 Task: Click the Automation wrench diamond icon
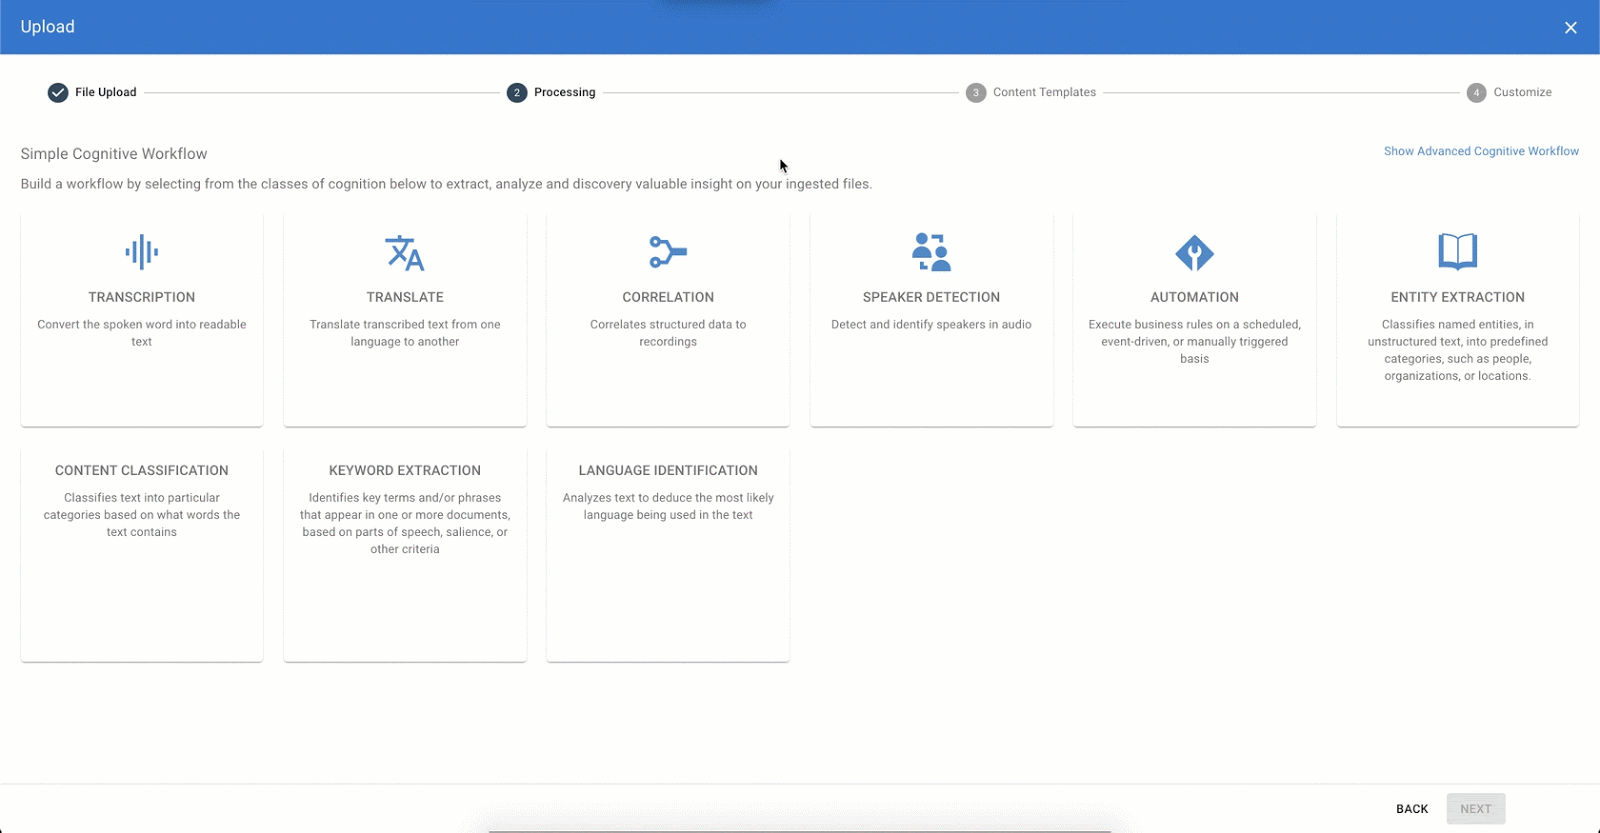(1194, 253)
